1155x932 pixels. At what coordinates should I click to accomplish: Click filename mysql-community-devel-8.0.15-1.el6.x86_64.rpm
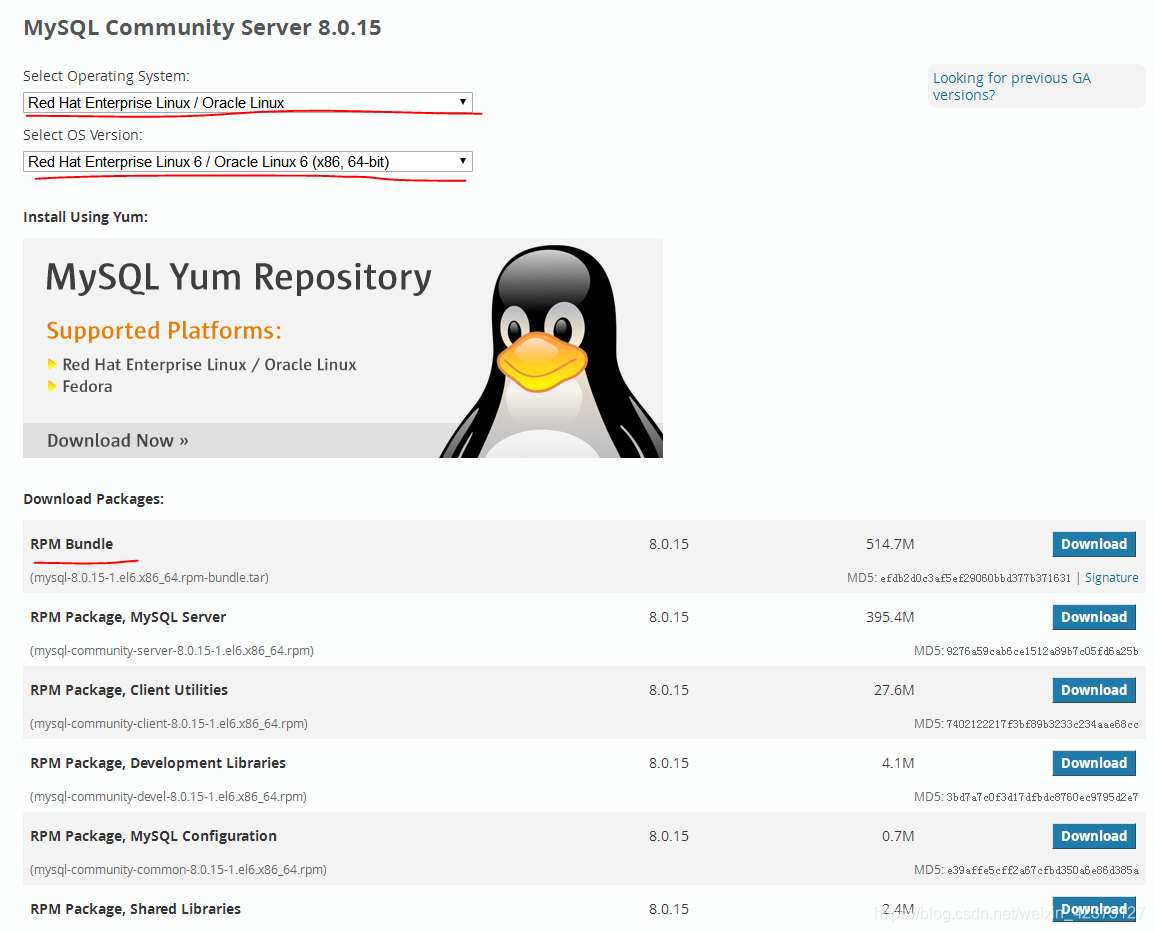coord(168,796)
